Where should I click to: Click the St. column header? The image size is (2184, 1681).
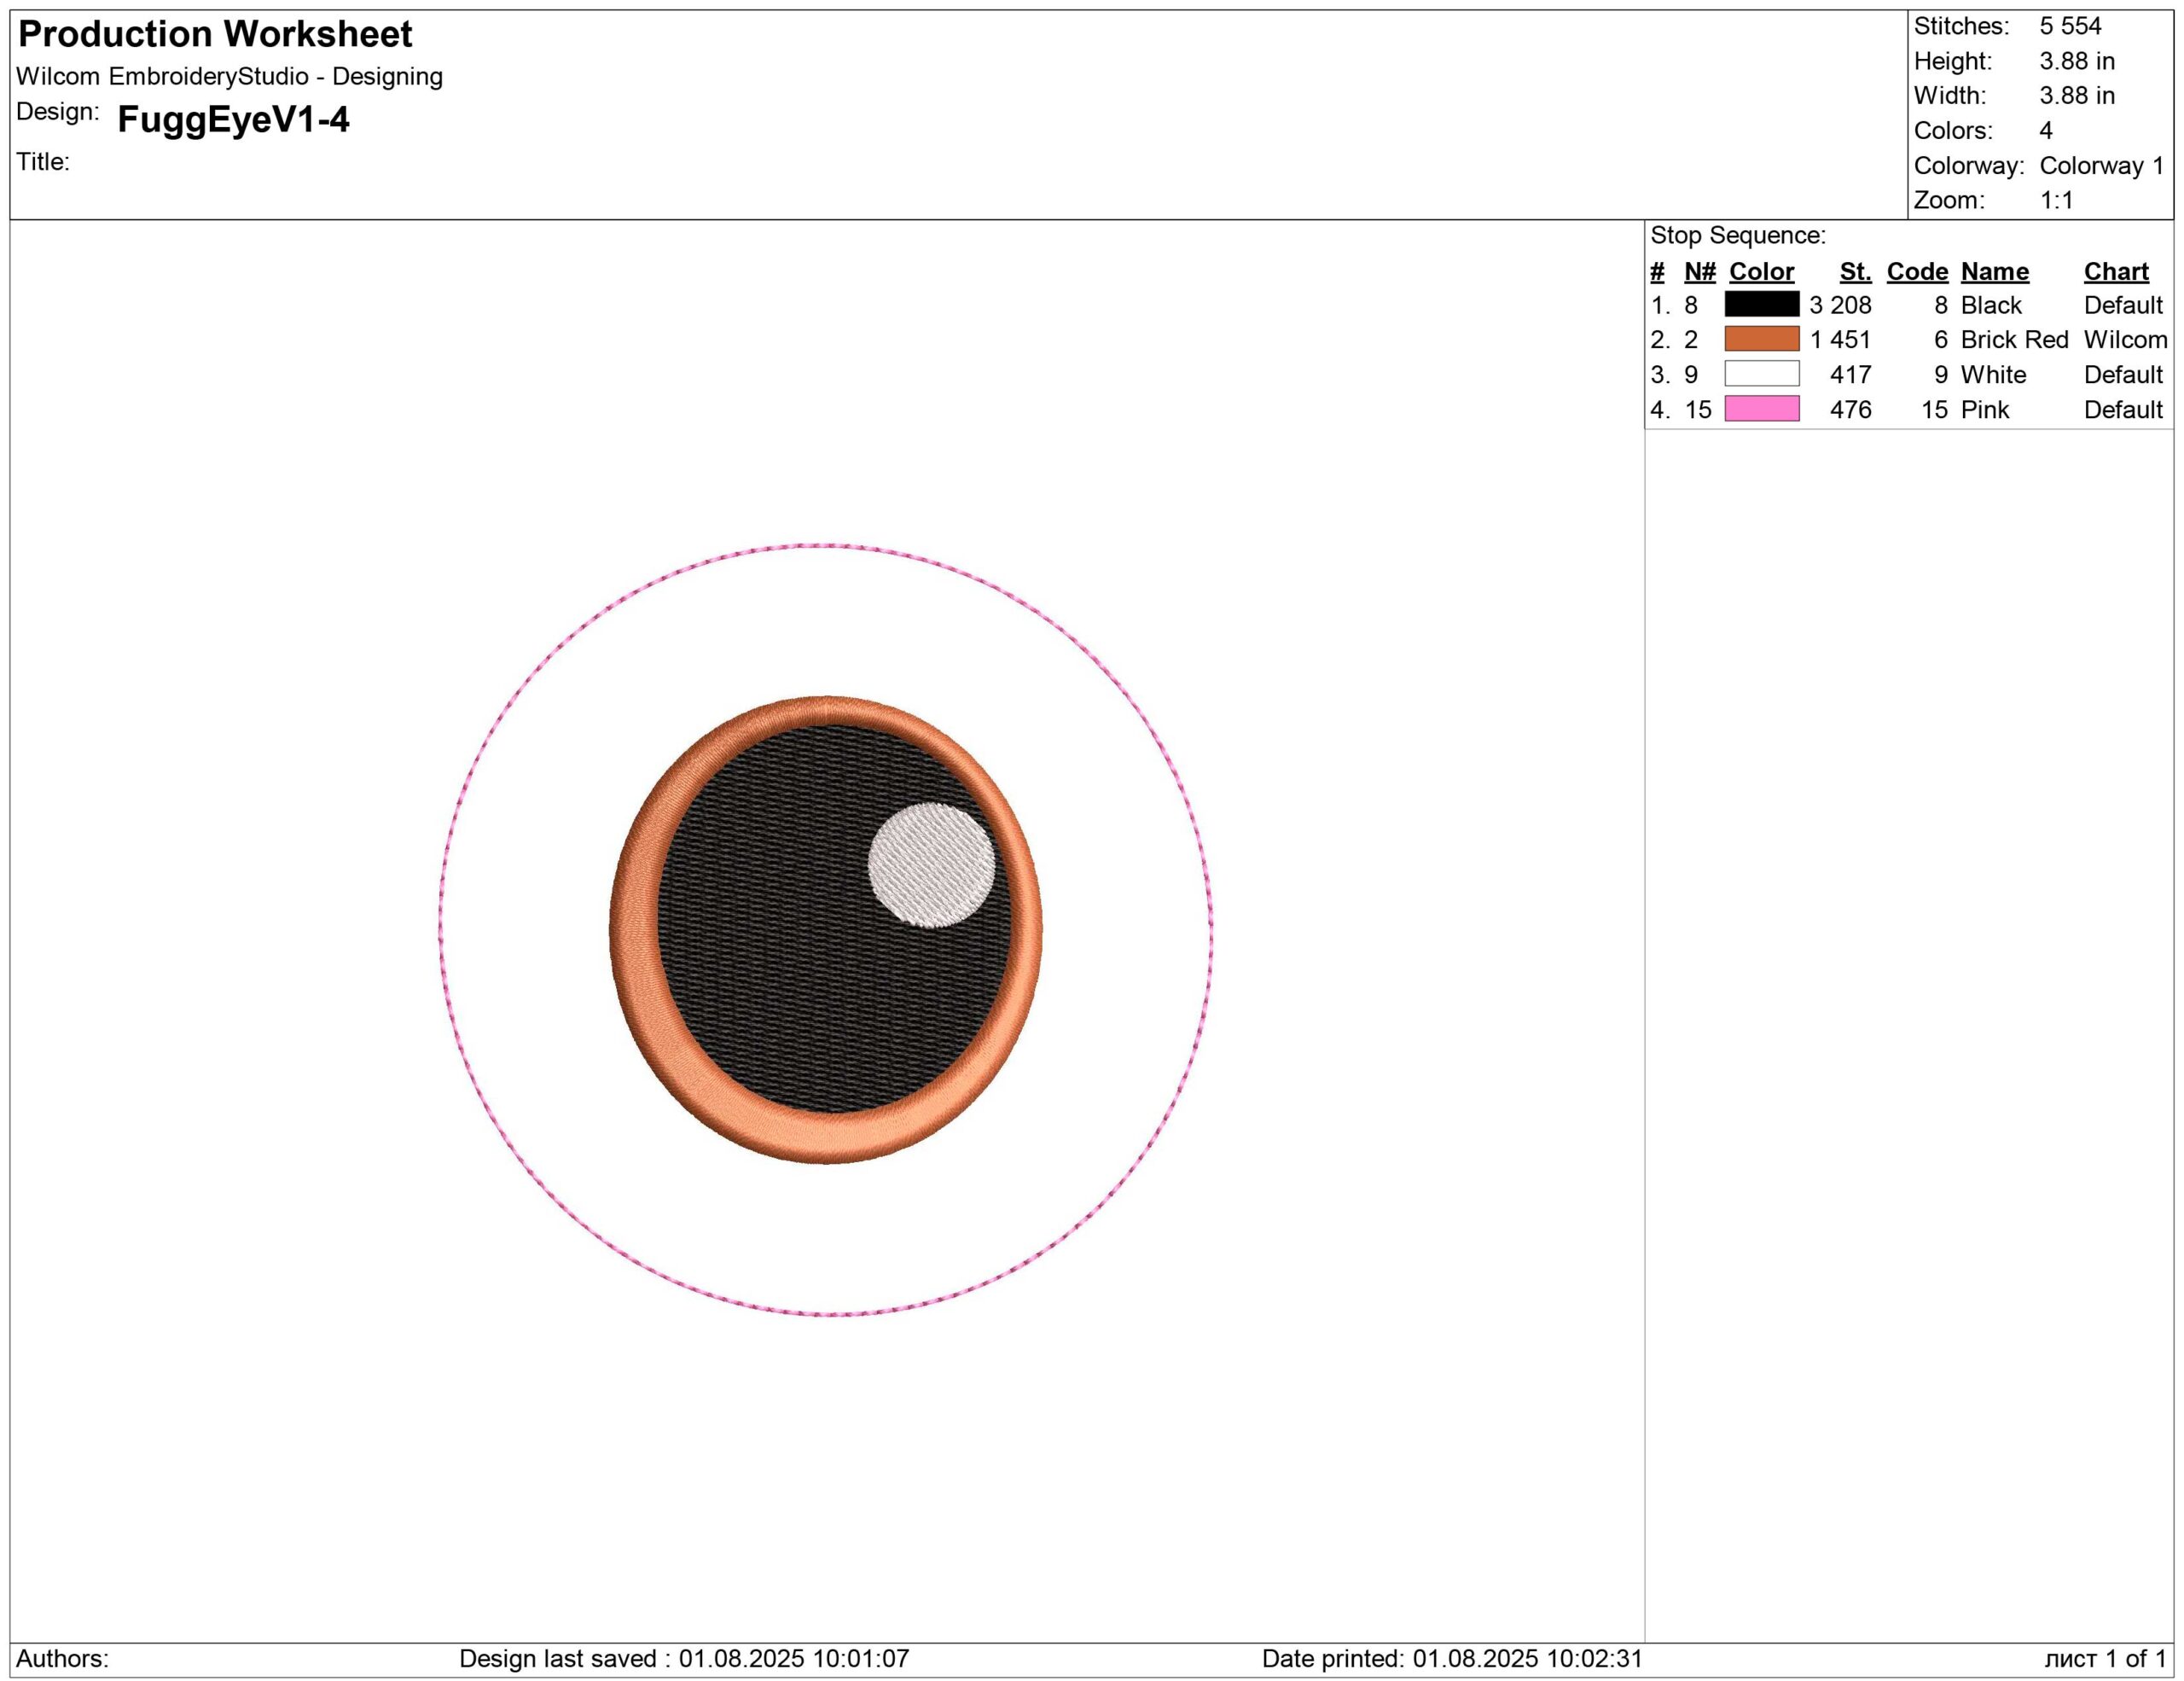1855,271
